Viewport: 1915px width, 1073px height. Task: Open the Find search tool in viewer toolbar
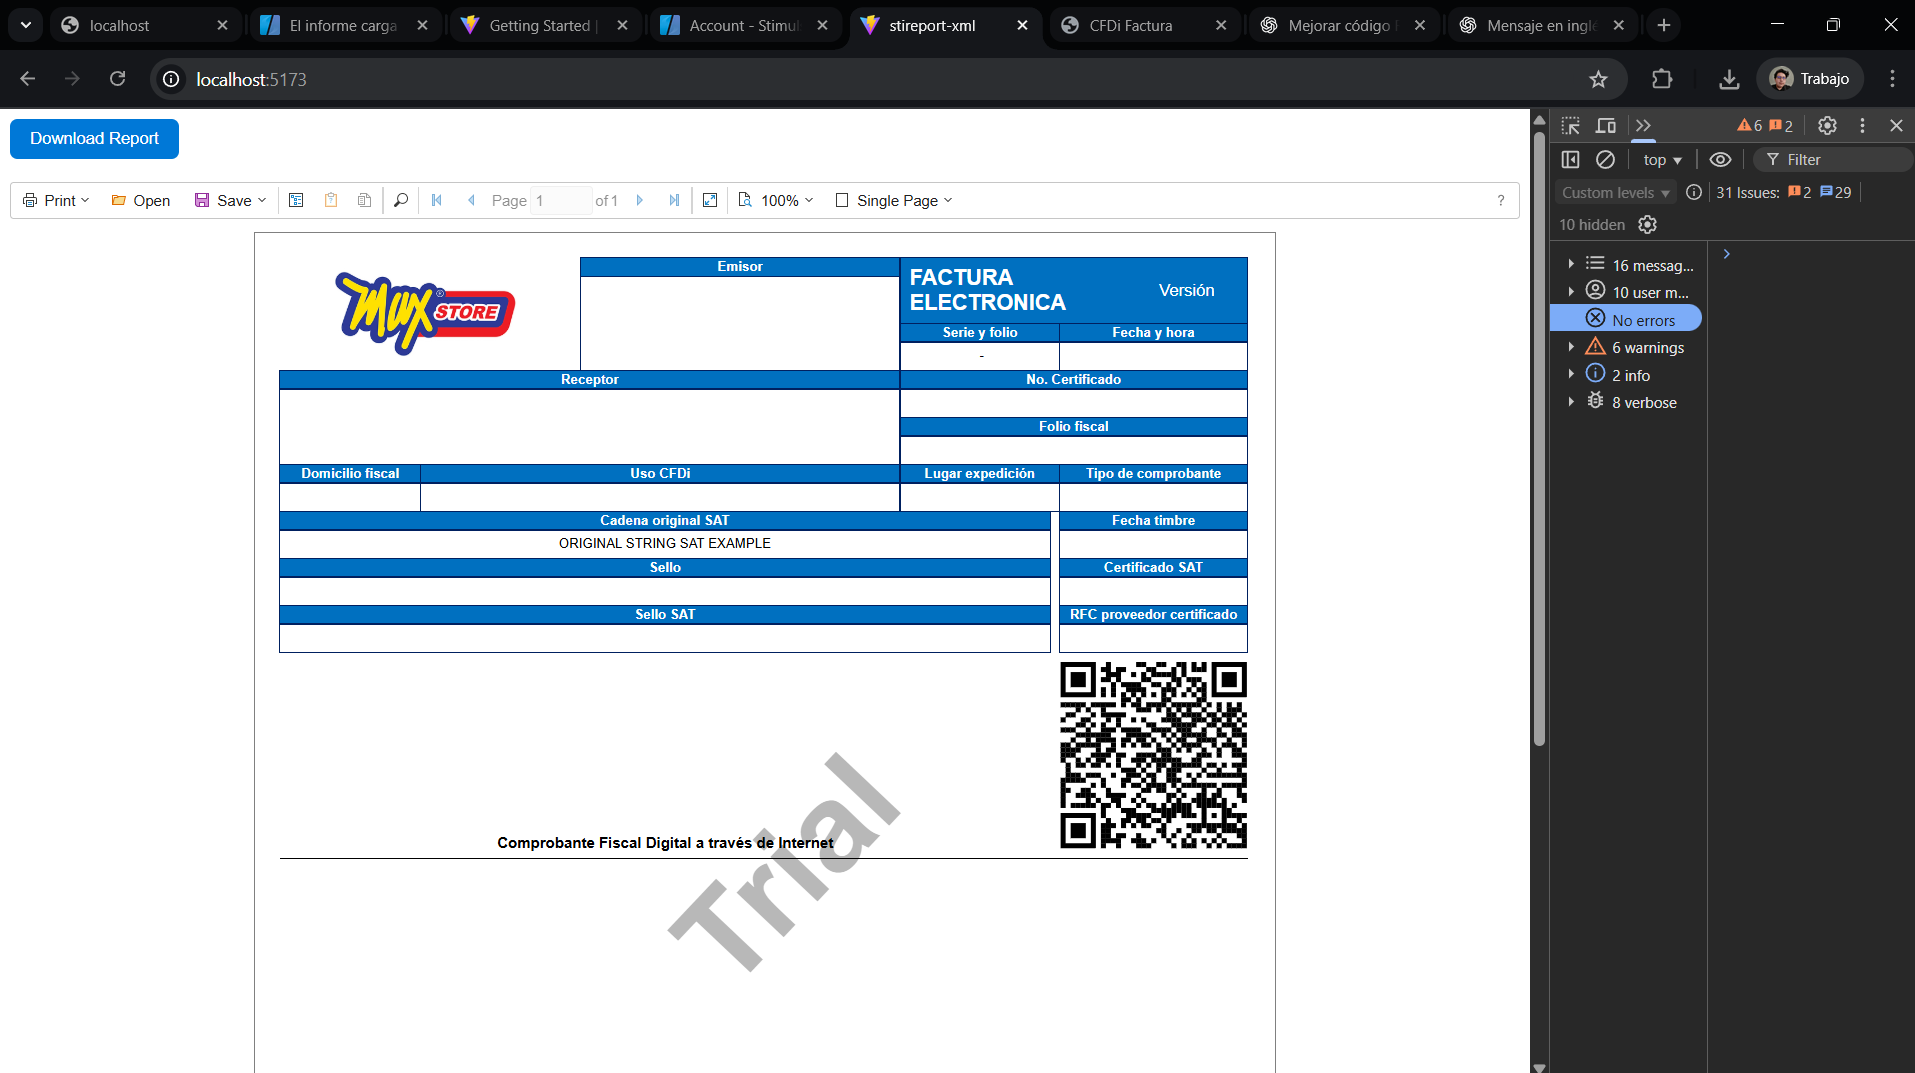coord(401,201)
